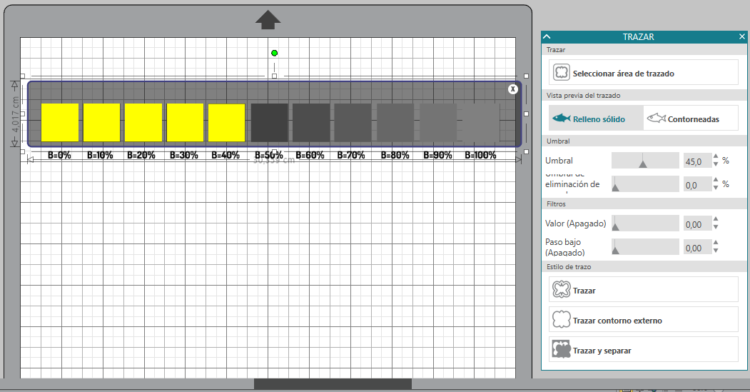The image size is (750, 392).
Task: Click the B=0% label text
Action: click(x=59, y=155)
